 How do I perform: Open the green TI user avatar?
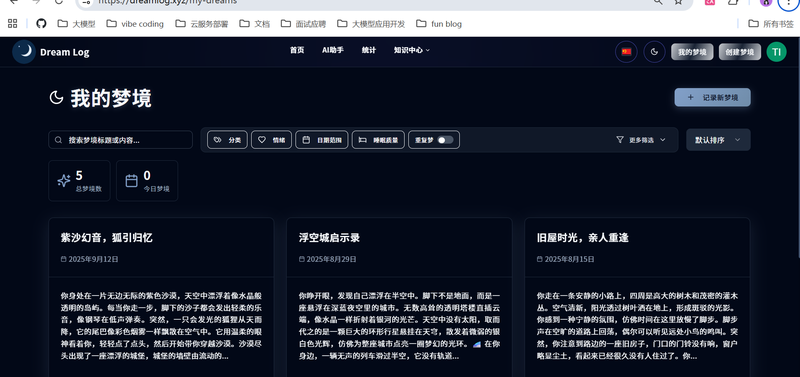777,52
